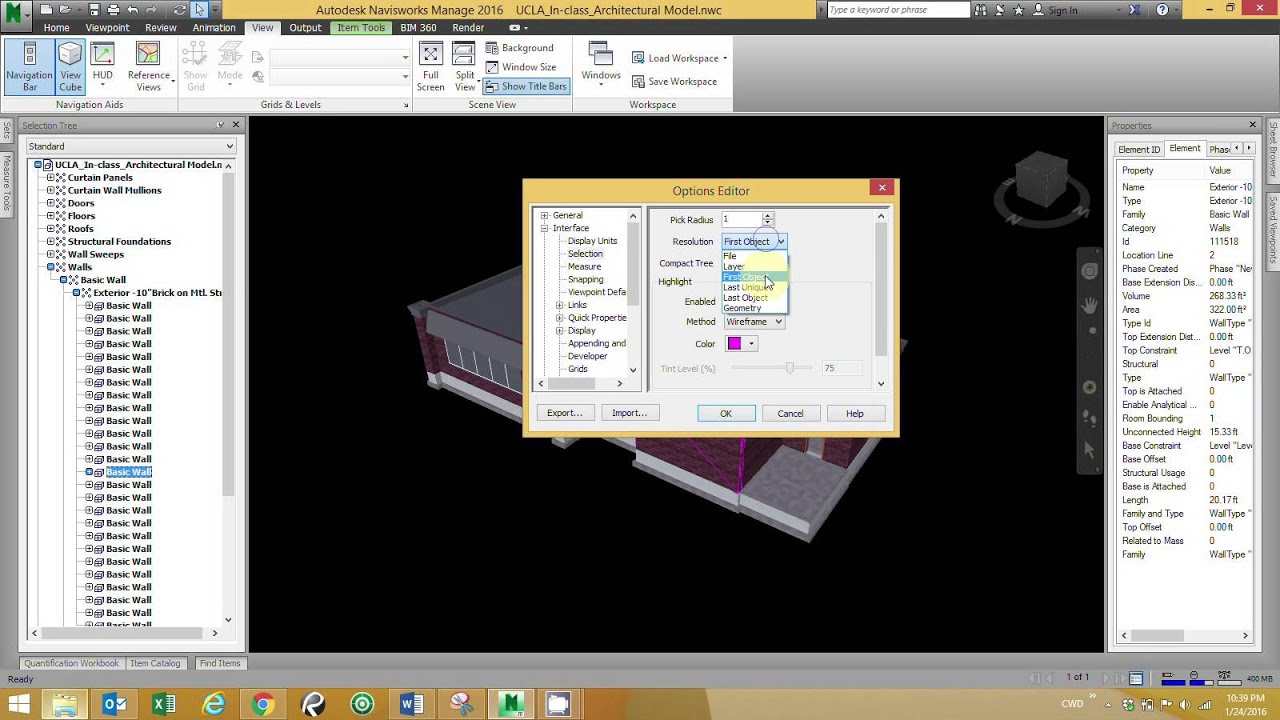Toggle Show Title Bars option
The image size is (1280, 720).
(x=526, y=86)
